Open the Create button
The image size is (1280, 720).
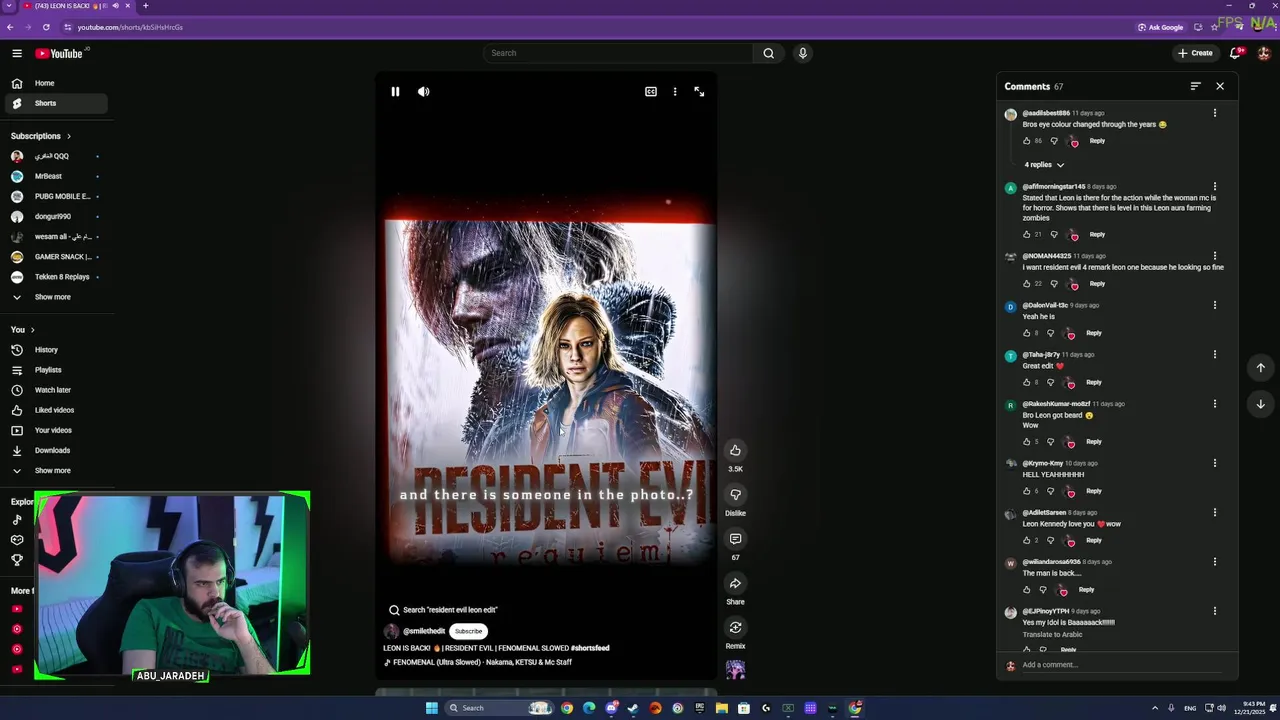pos(1195,53)
